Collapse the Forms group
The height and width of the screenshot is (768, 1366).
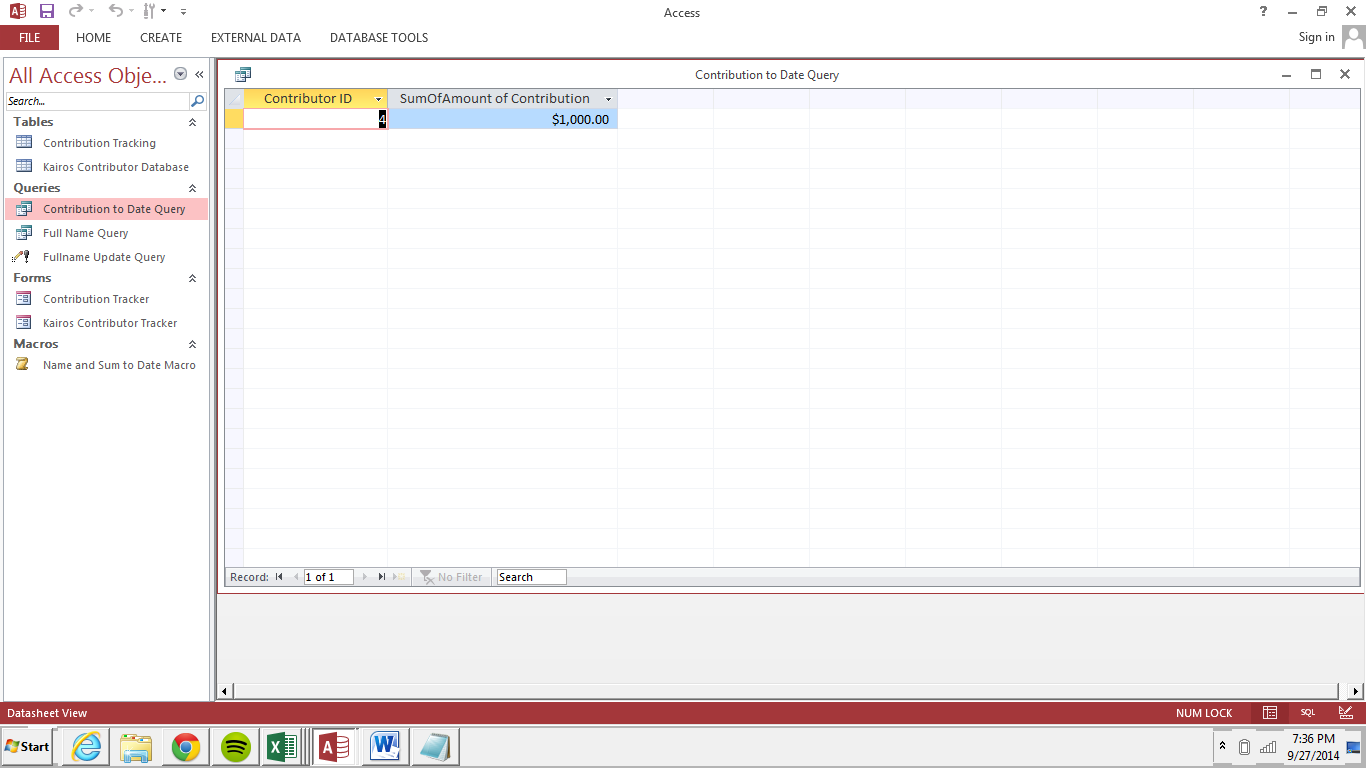(192, 278)
